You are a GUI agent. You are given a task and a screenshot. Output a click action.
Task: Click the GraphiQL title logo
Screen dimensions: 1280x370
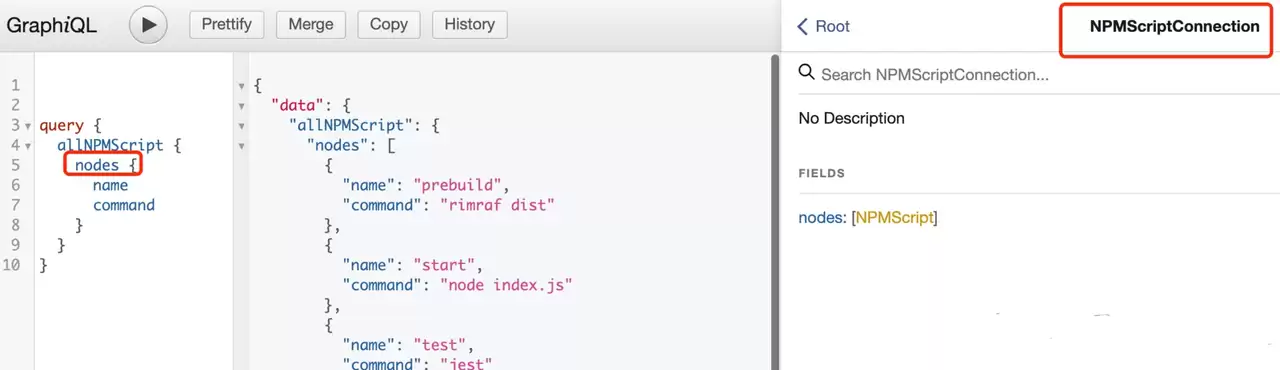point(52,25)
